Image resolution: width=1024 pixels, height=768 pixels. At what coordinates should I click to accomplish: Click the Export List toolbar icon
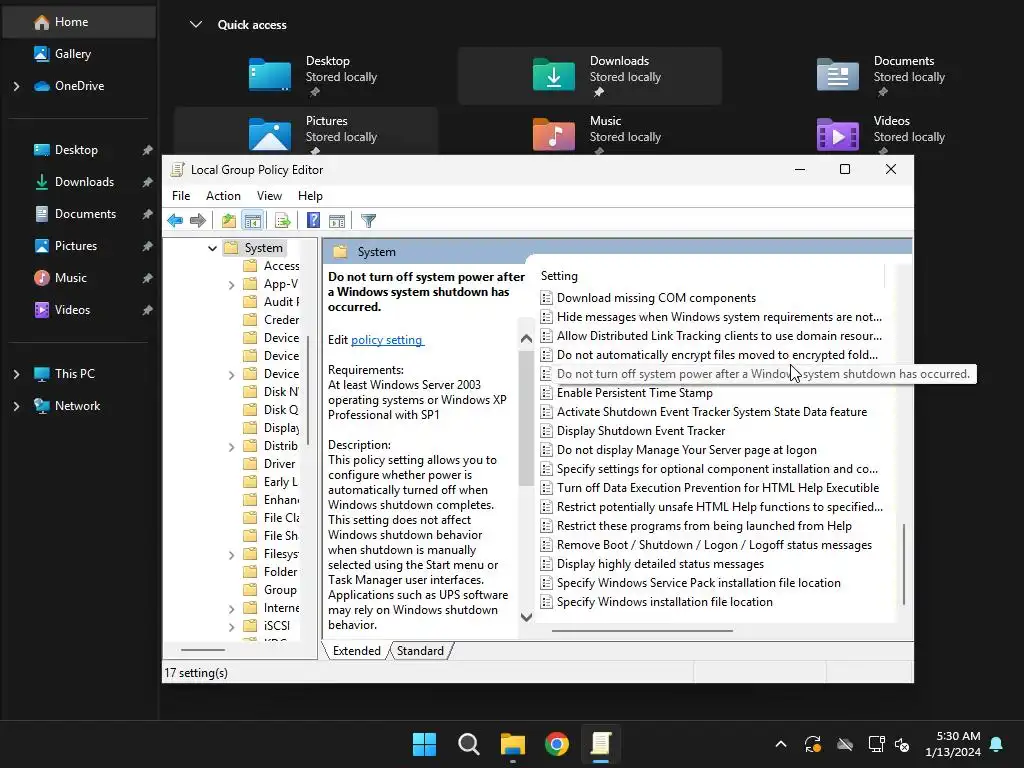pyautogui.click(x=282, y=221)
